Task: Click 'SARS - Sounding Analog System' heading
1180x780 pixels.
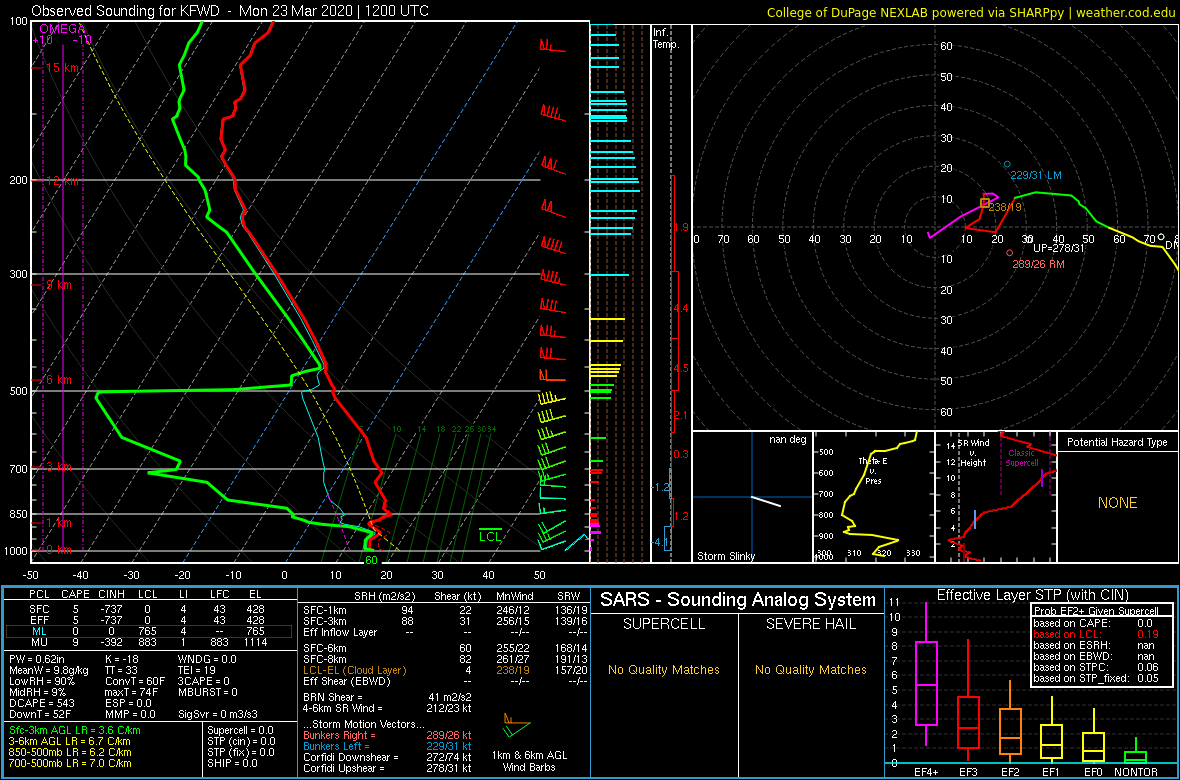Action: [738, 600]
